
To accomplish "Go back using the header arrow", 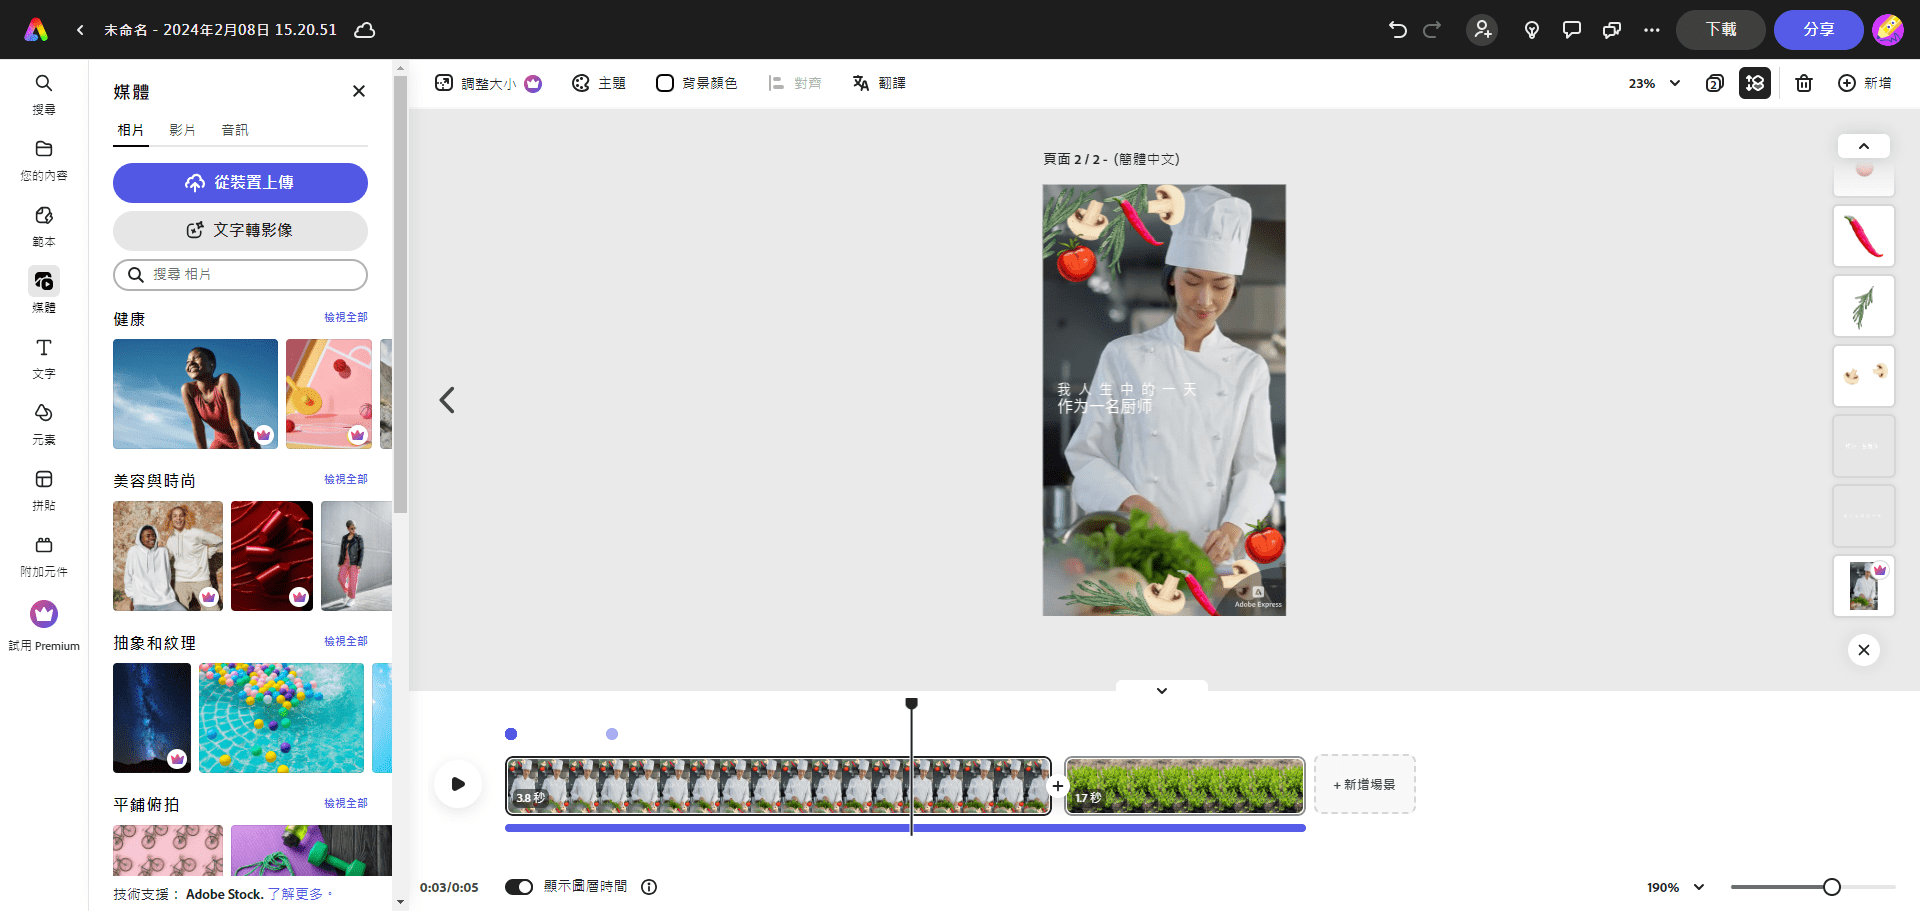I will pyautogui.click(x=80, y=30).
